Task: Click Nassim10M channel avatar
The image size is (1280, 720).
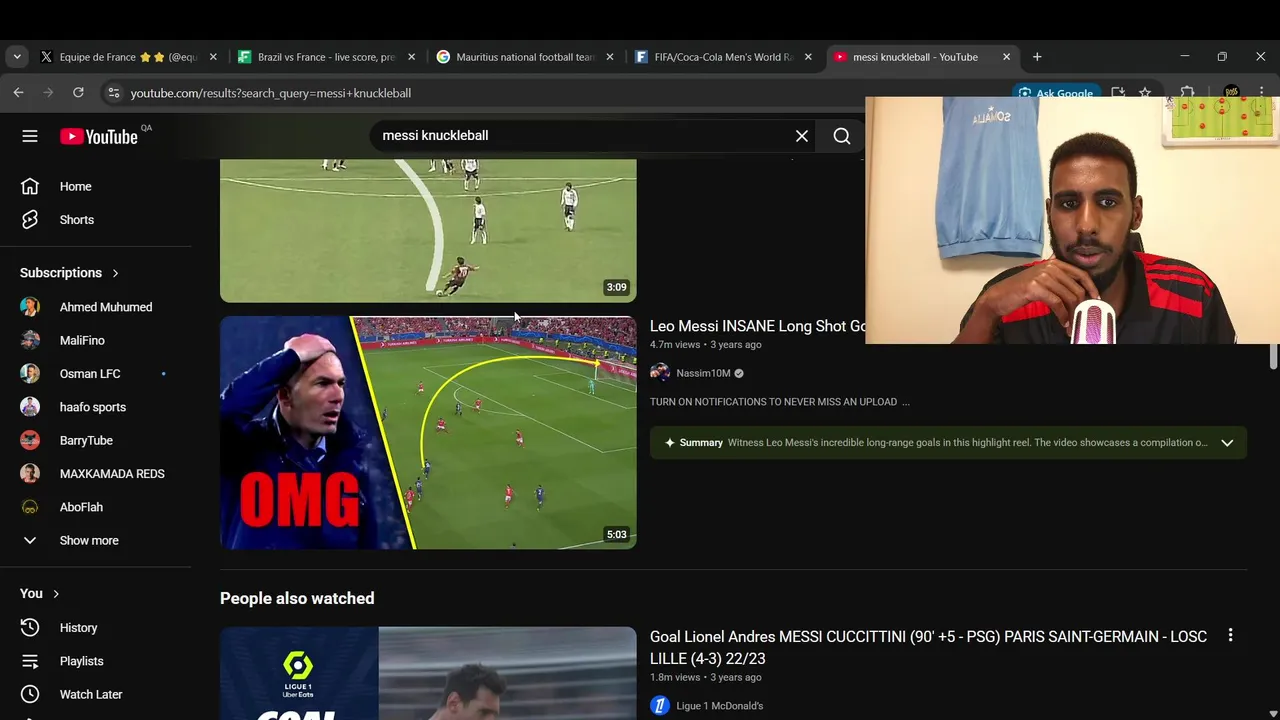Action: [659, 373]
